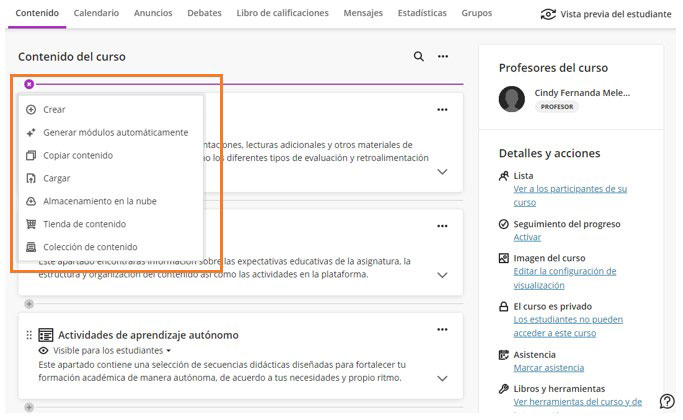Image resolution: width=683 pixels, height=420 pixels.
Task: Open options menu of first learning module
Action: [442, 110]
